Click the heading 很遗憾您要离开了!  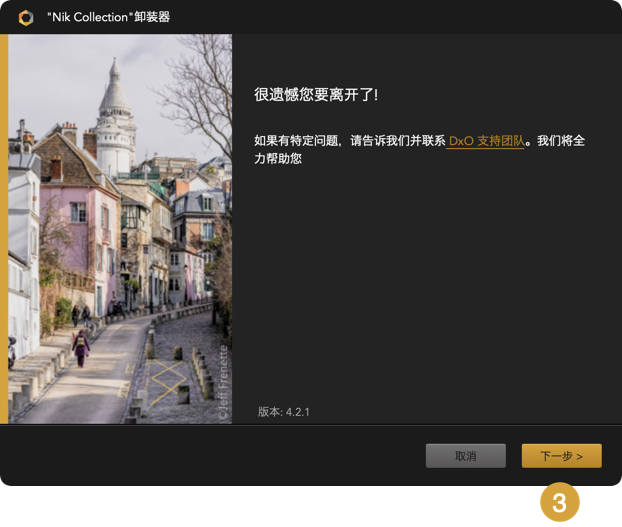(x=316, y=95)
